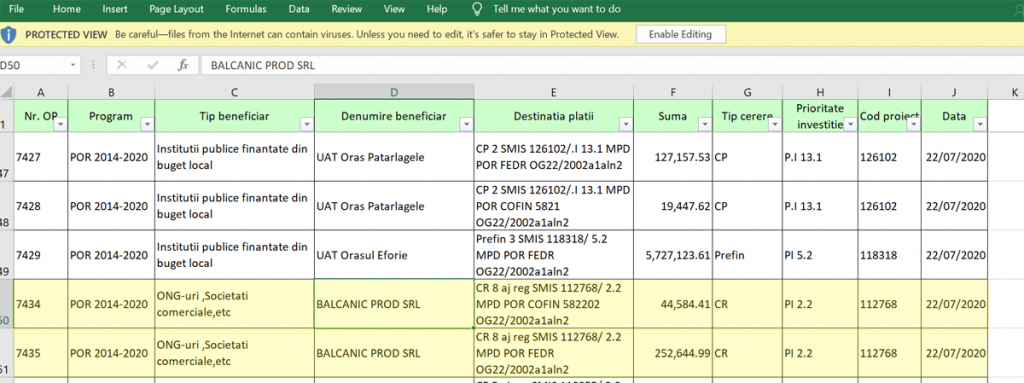
Task: Open the Data column filter dropdown
Action: pos(980,124)
